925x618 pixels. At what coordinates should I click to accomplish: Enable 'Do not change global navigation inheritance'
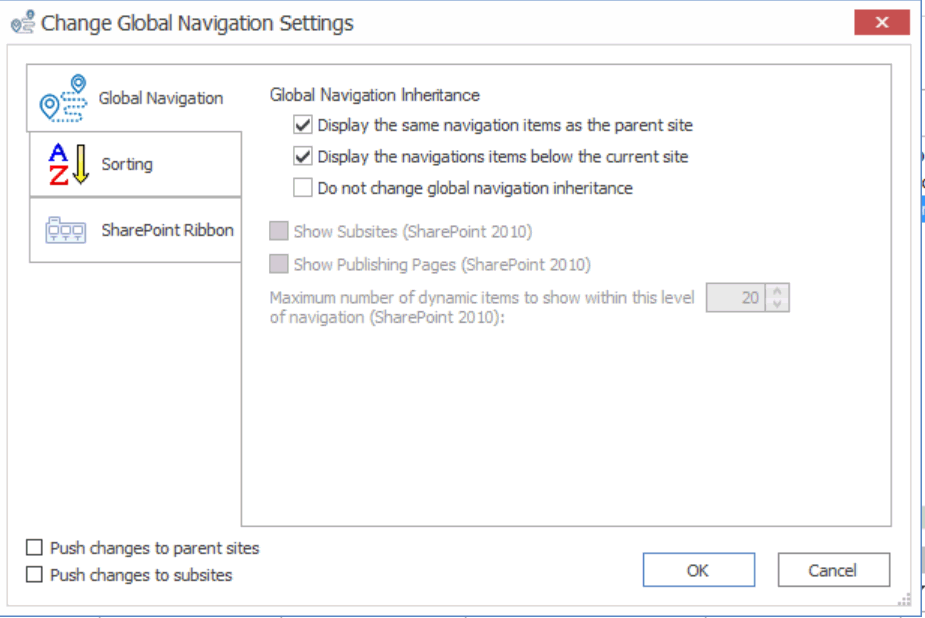click(x=301, y=187)
